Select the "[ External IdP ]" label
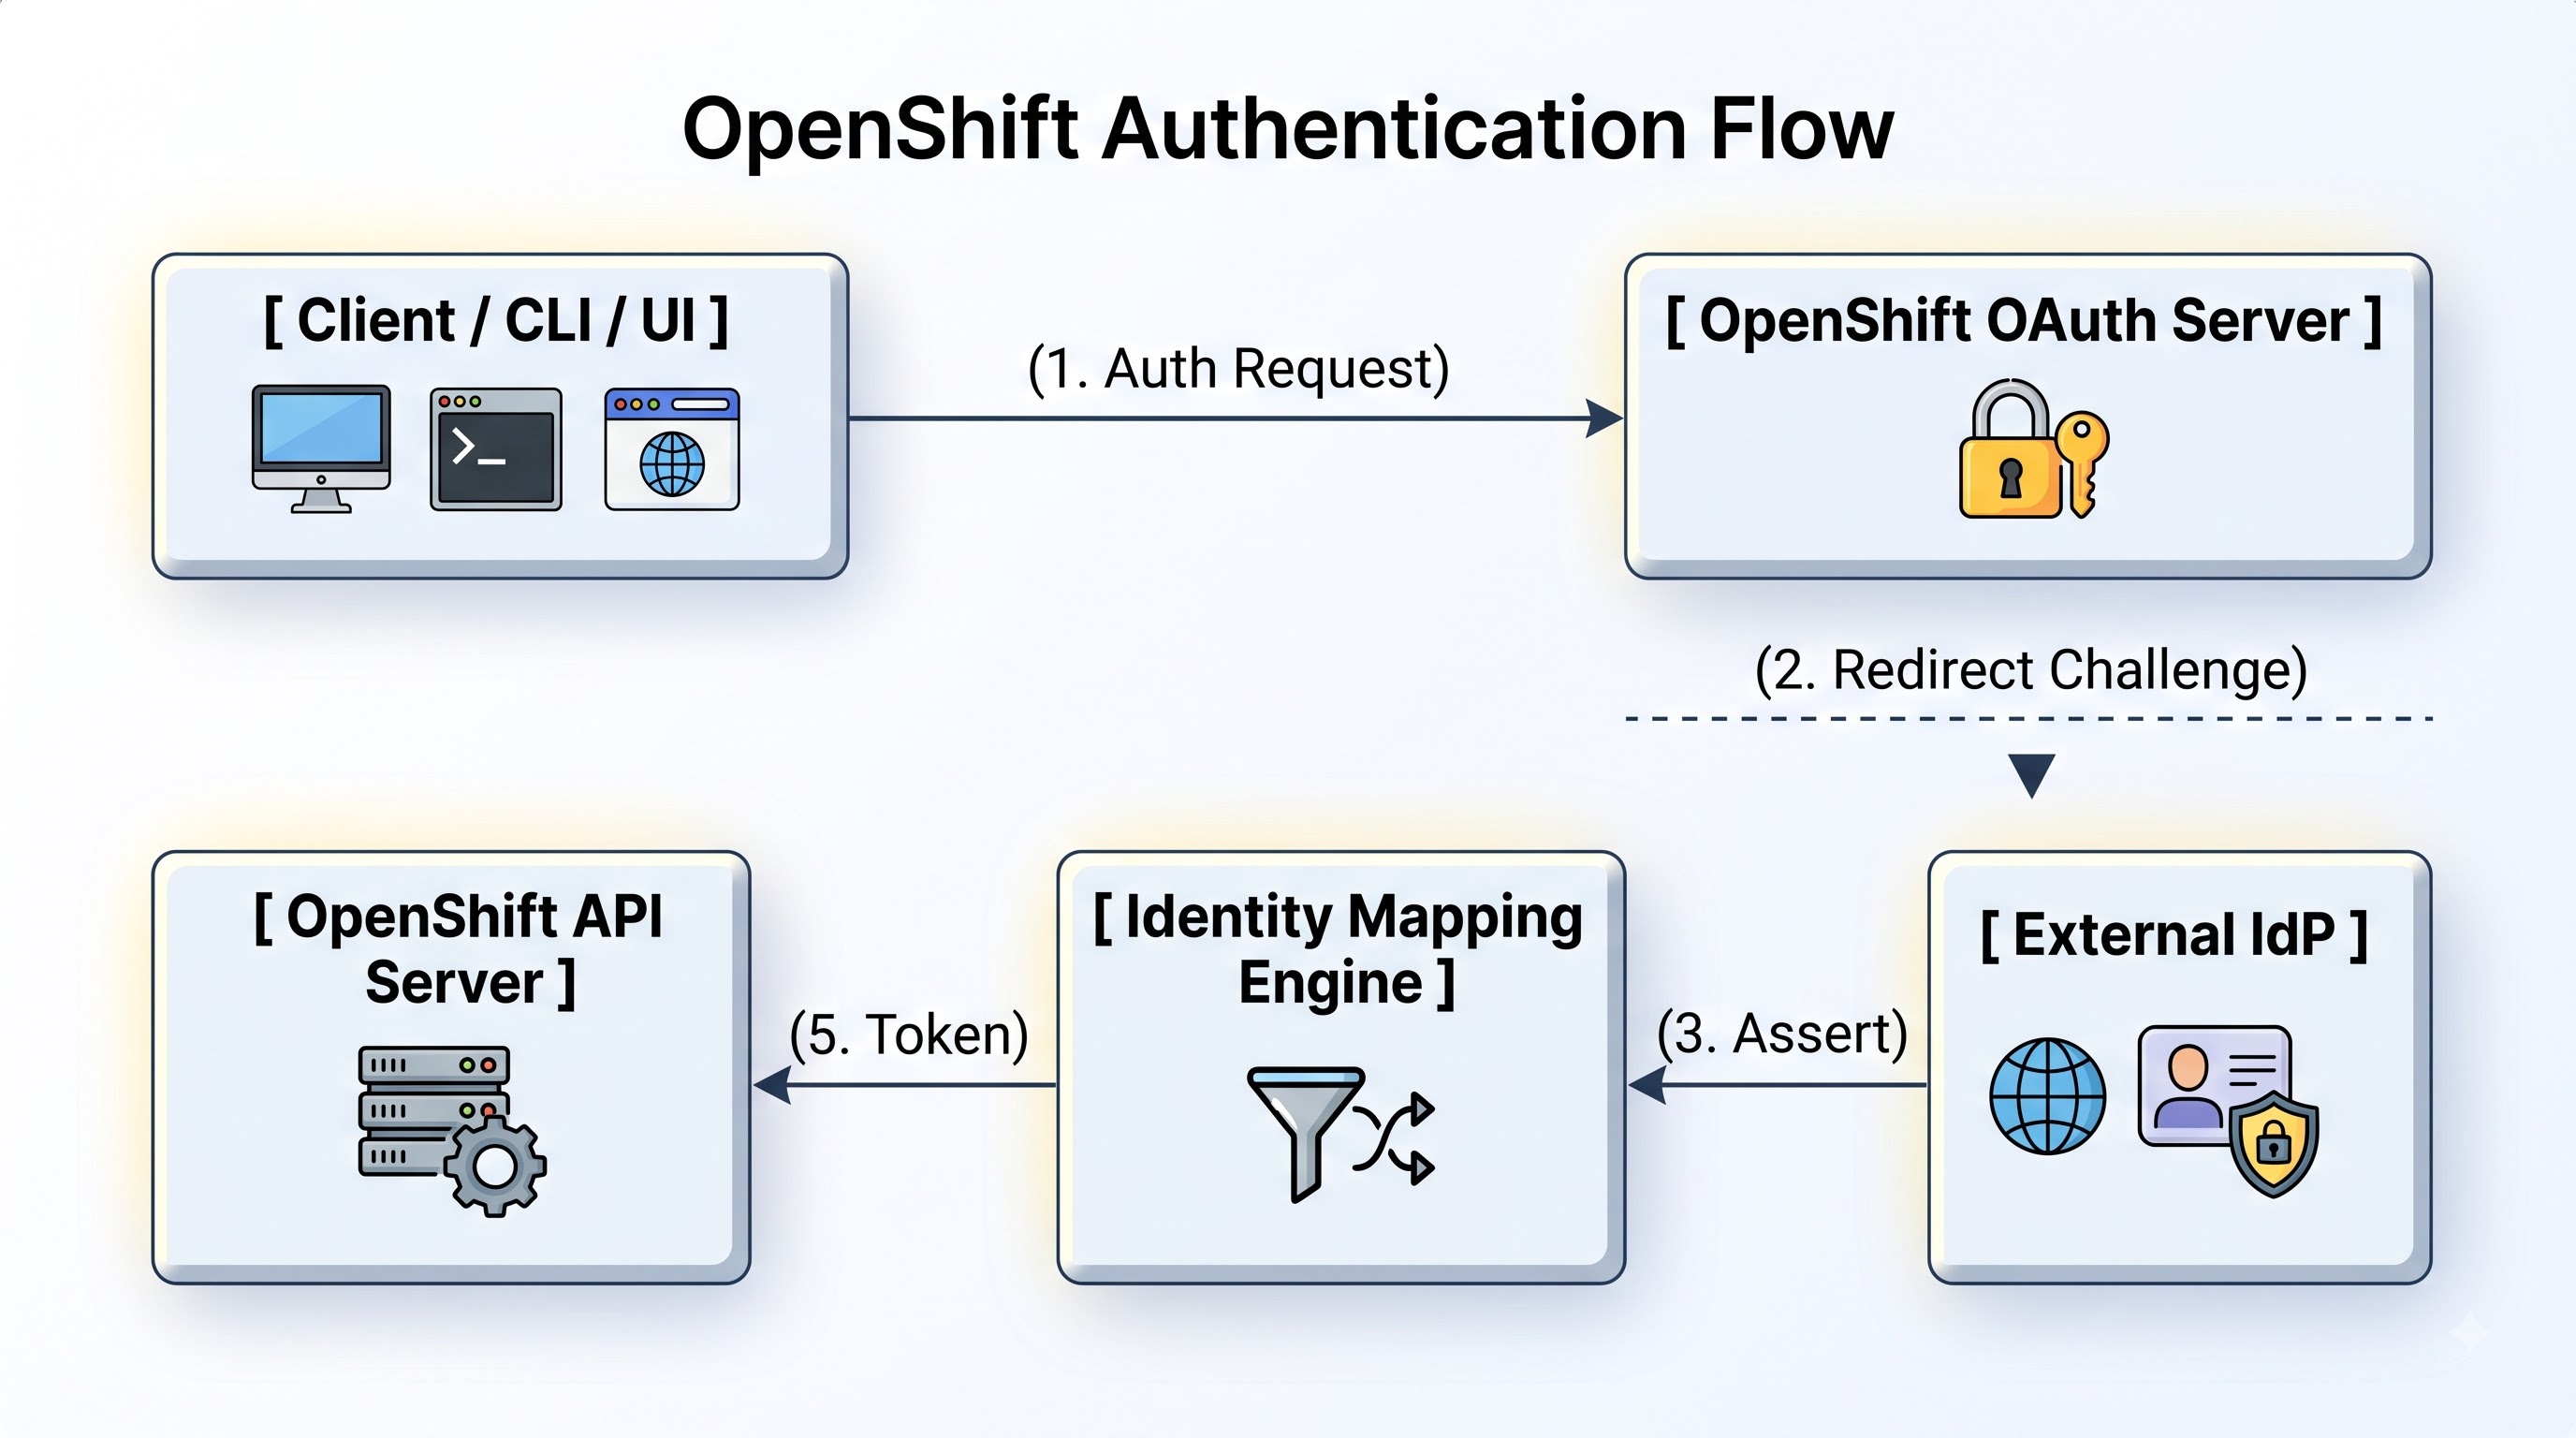Screen dimensions: 2576x1438 [2174, 934]
